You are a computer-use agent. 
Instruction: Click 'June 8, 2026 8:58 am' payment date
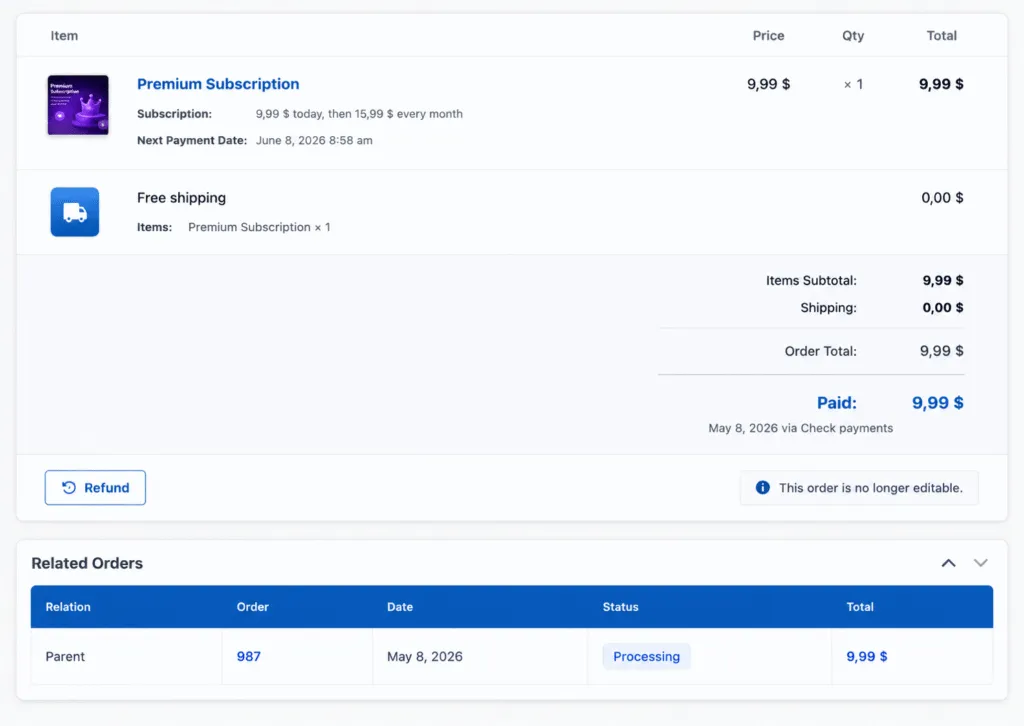click(x=314, y=140)
